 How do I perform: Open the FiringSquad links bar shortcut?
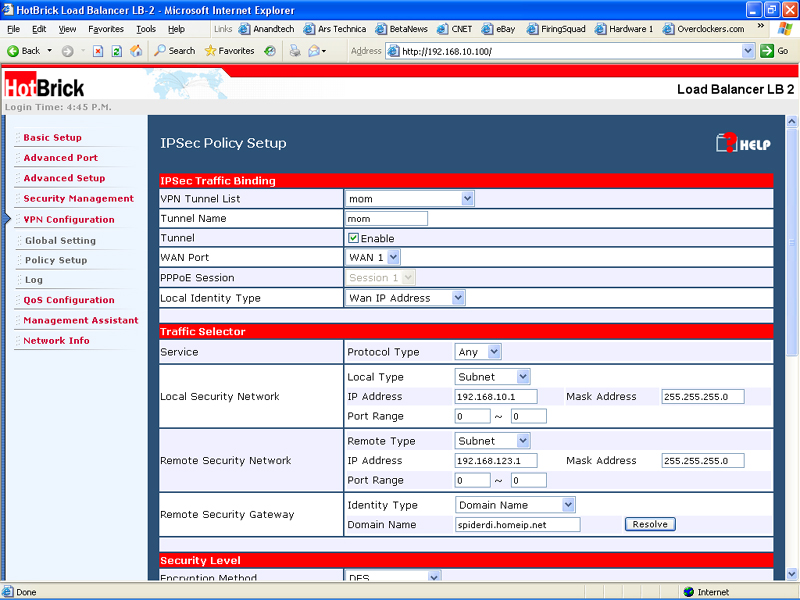tap(556, 29)
